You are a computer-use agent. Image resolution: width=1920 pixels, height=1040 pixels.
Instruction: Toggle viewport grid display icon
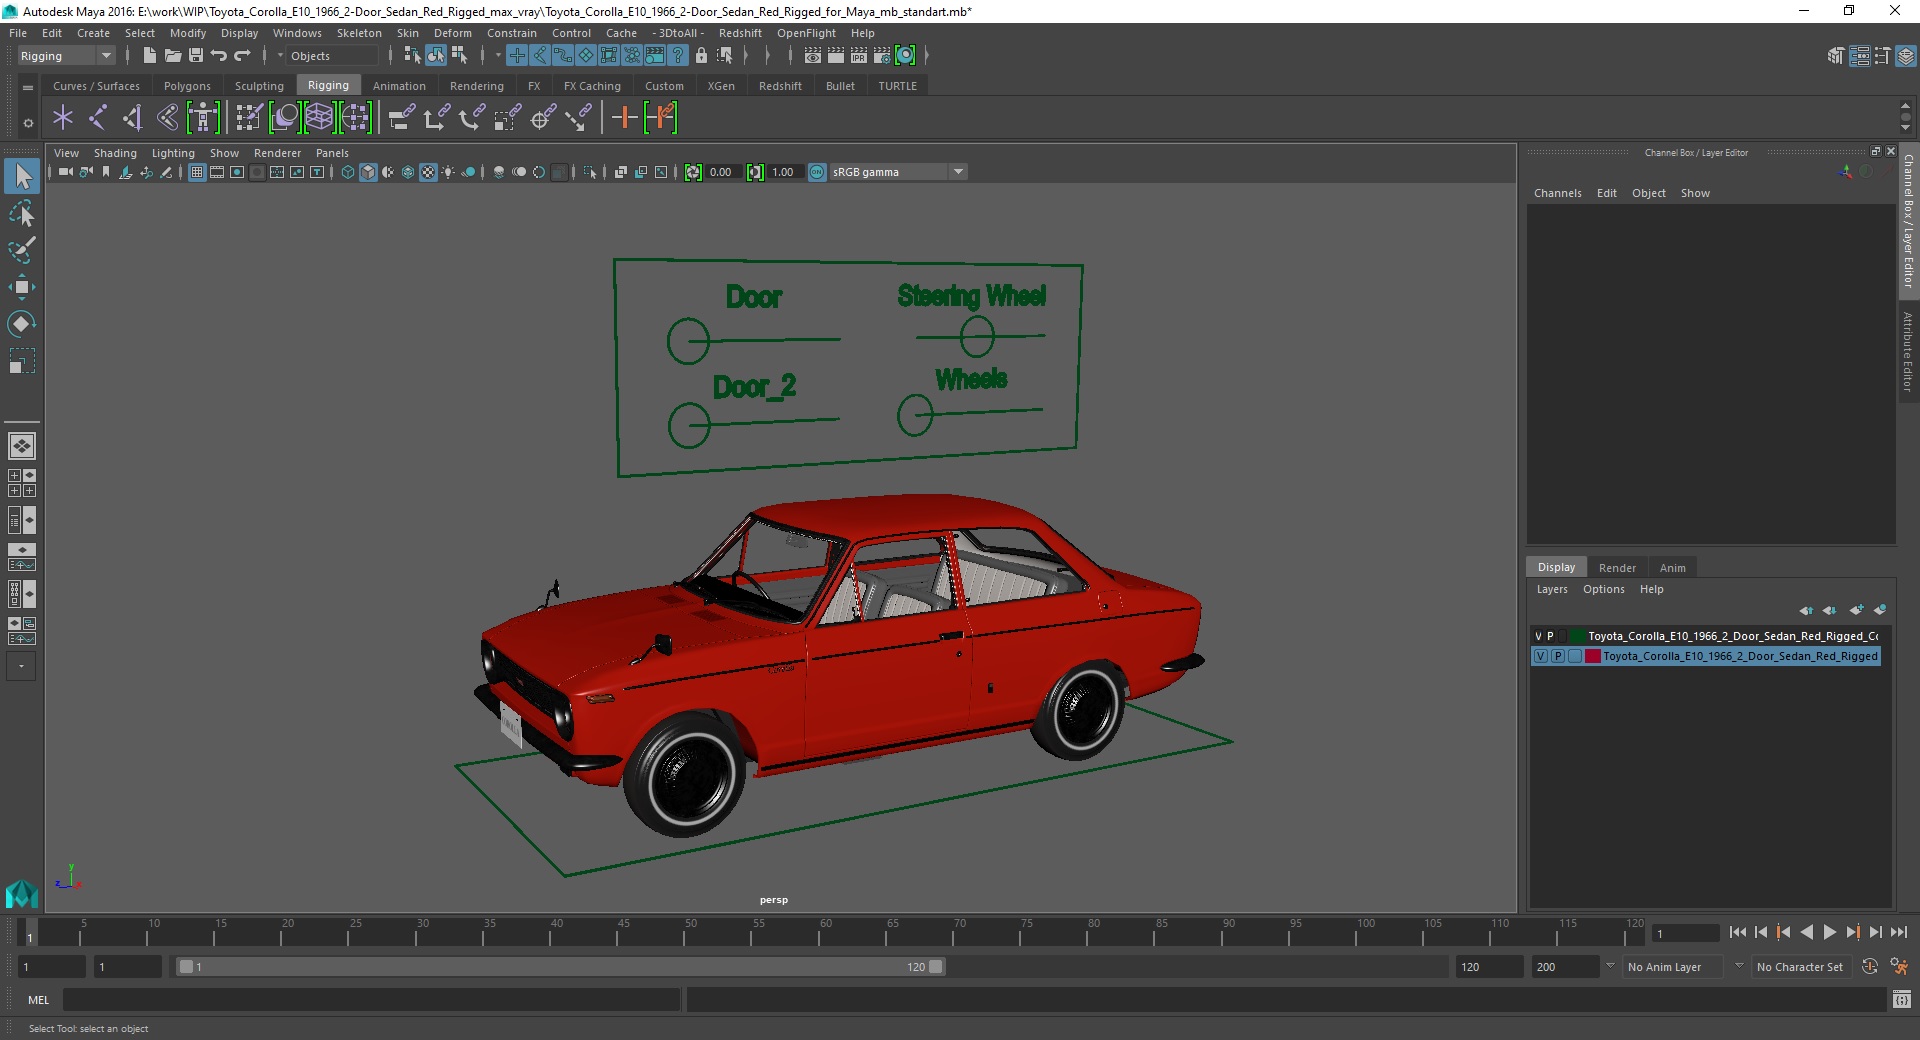tap(197, 172)
